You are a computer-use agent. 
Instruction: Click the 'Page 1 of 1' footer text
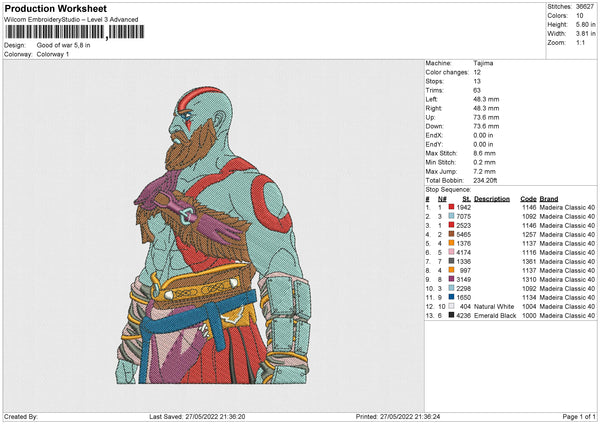pos(579,417)
